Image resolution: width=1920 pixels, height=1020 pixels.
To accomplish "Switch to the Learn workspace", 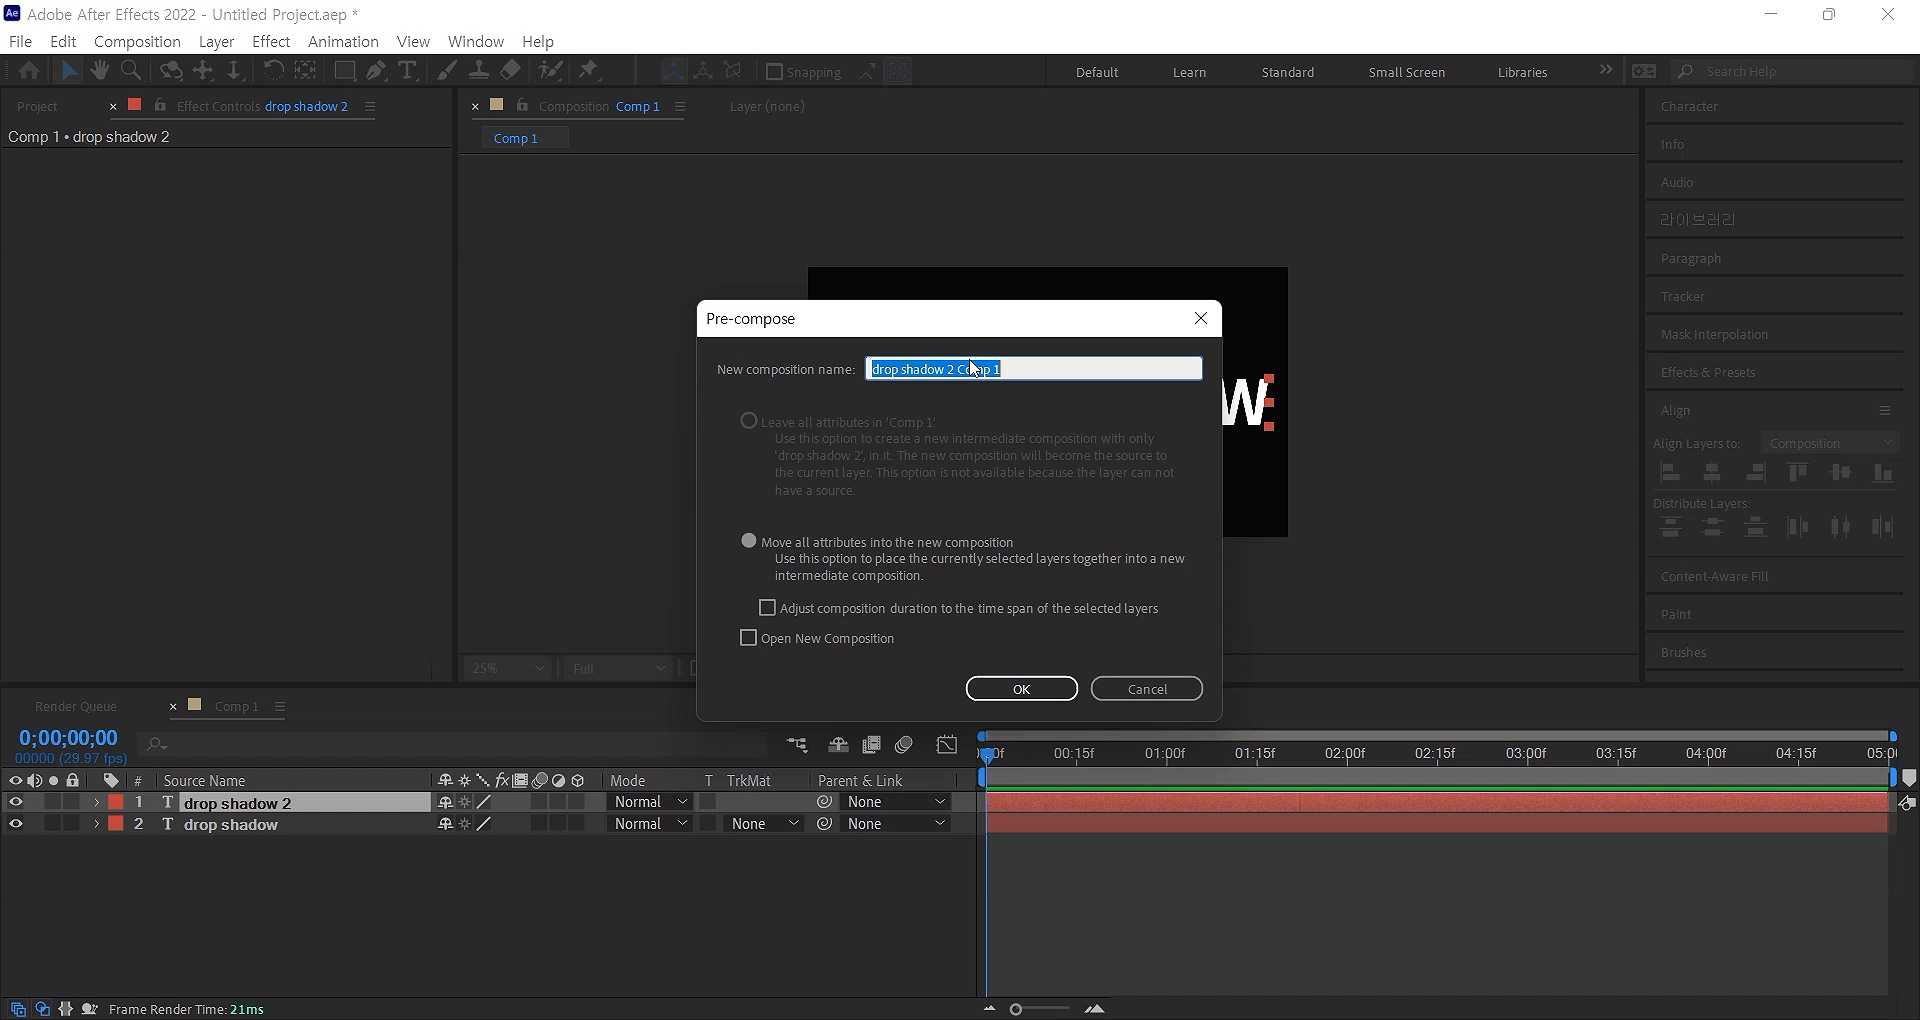I will tap(1189, 72).
